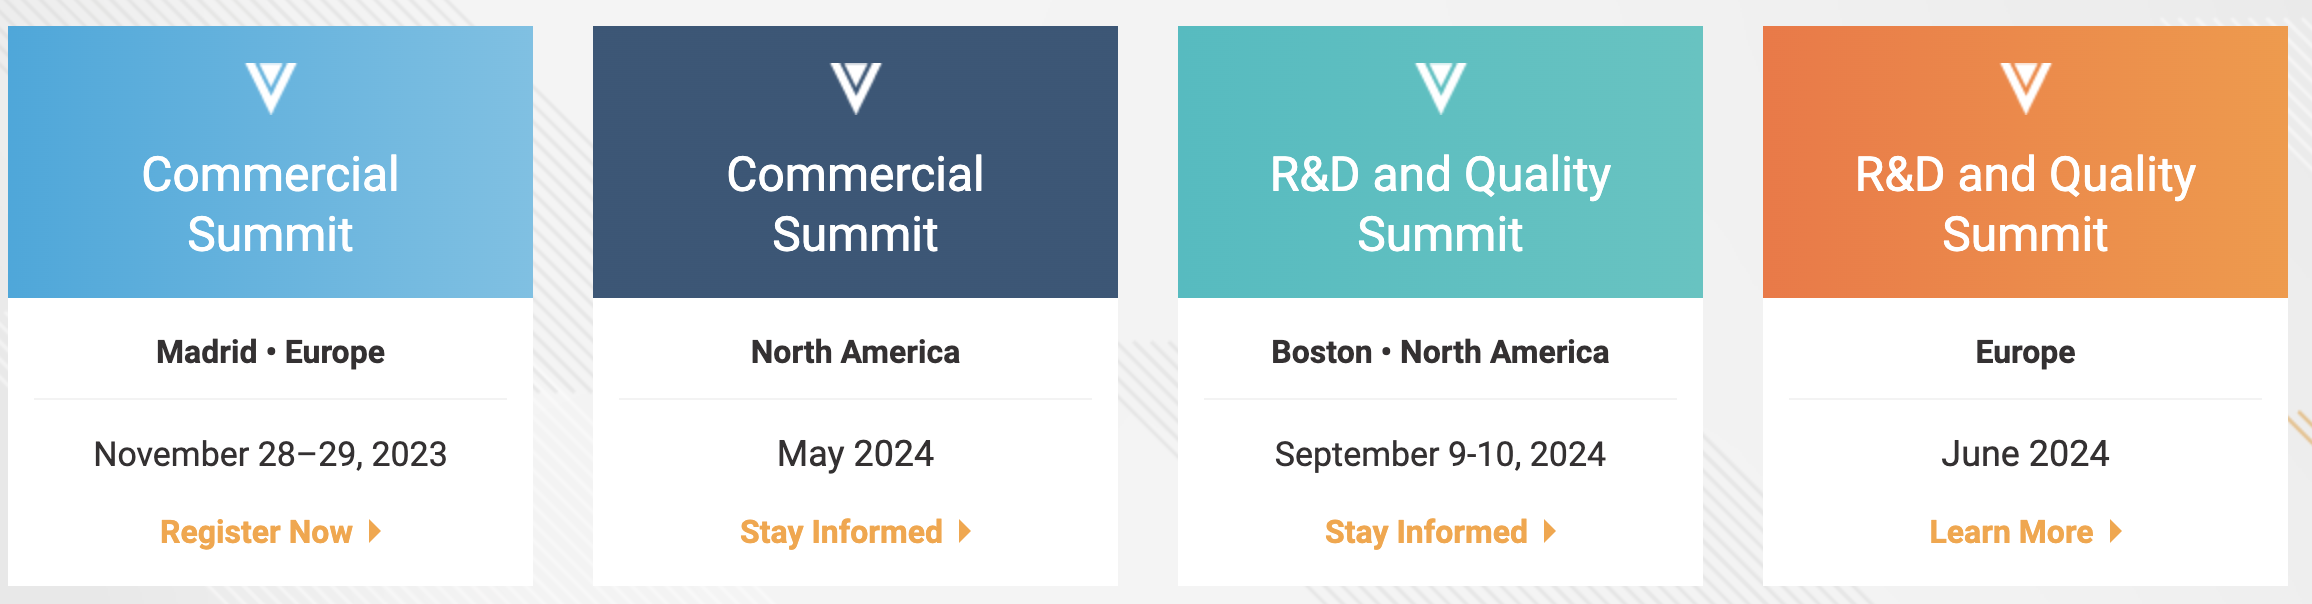2312x604 pixels.
Task: Click the orange R&D and Quality Summit heading
Action: click(2025, 204)
